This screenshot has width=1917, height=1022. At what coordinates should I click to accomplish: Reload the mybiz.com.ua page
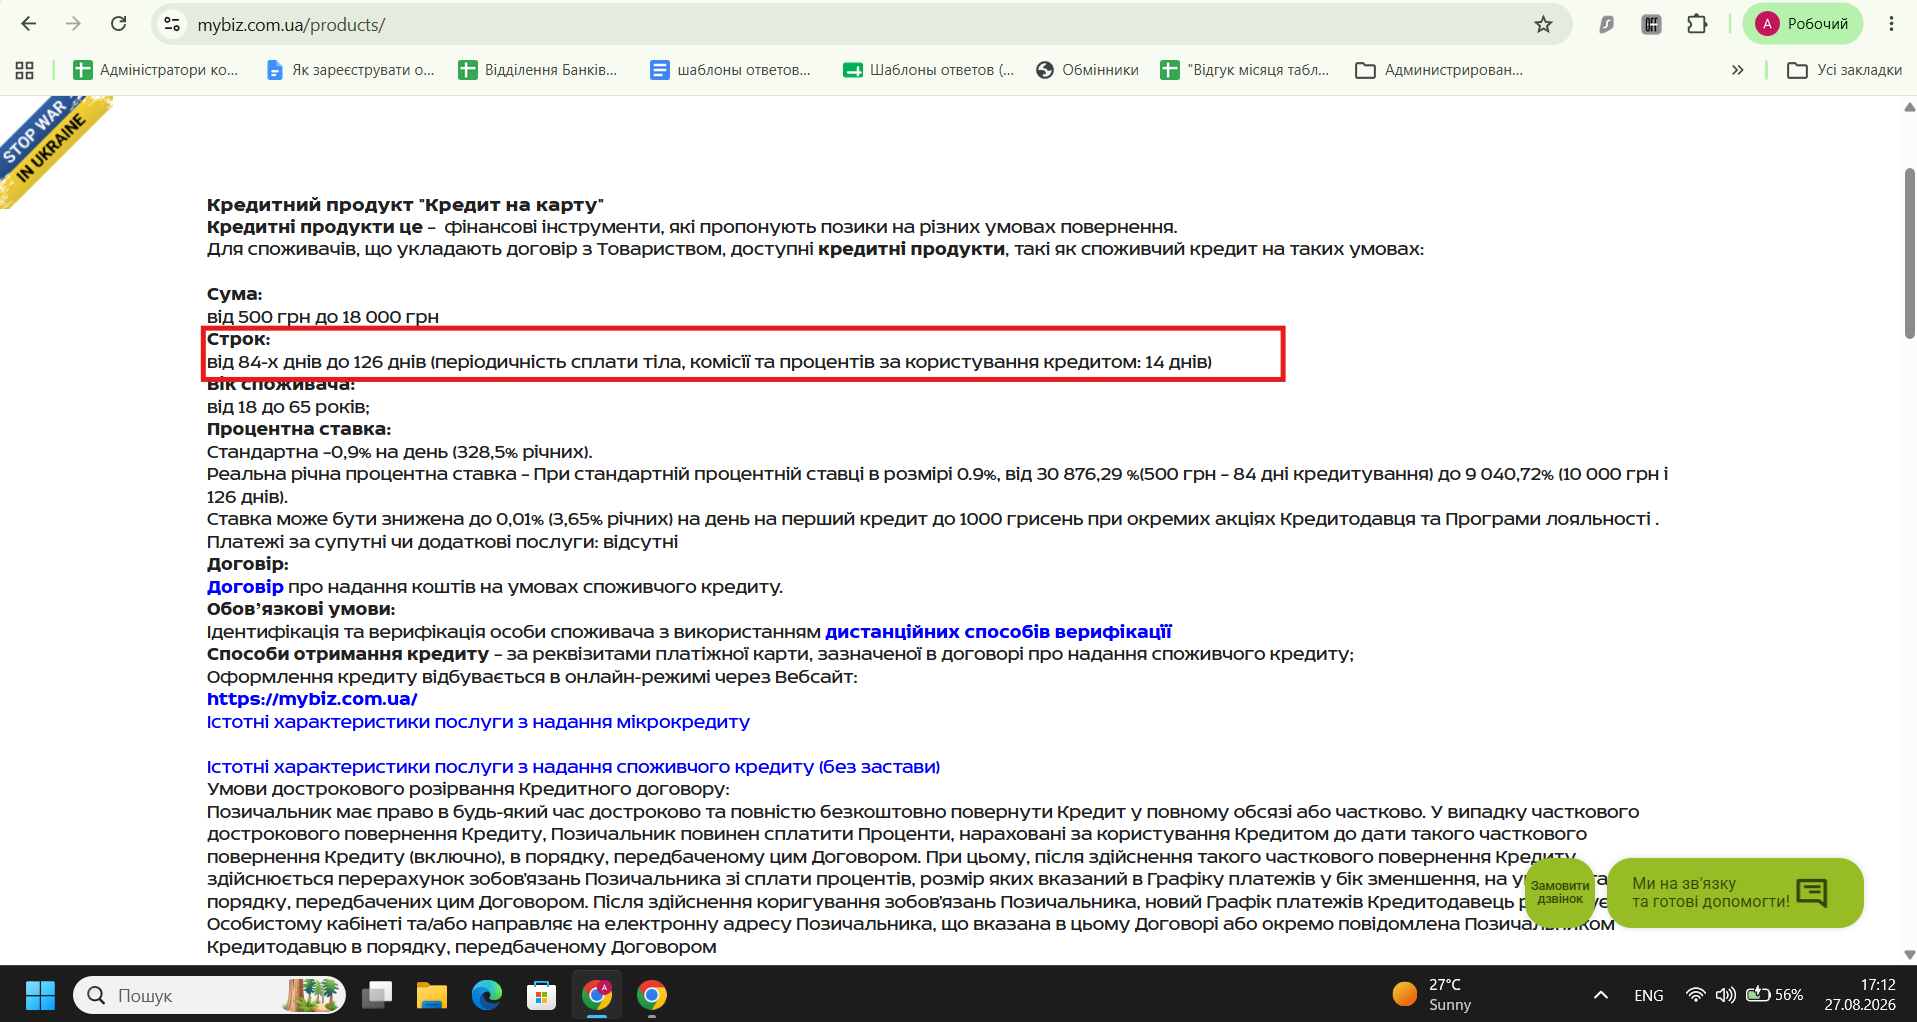point(118,24)
